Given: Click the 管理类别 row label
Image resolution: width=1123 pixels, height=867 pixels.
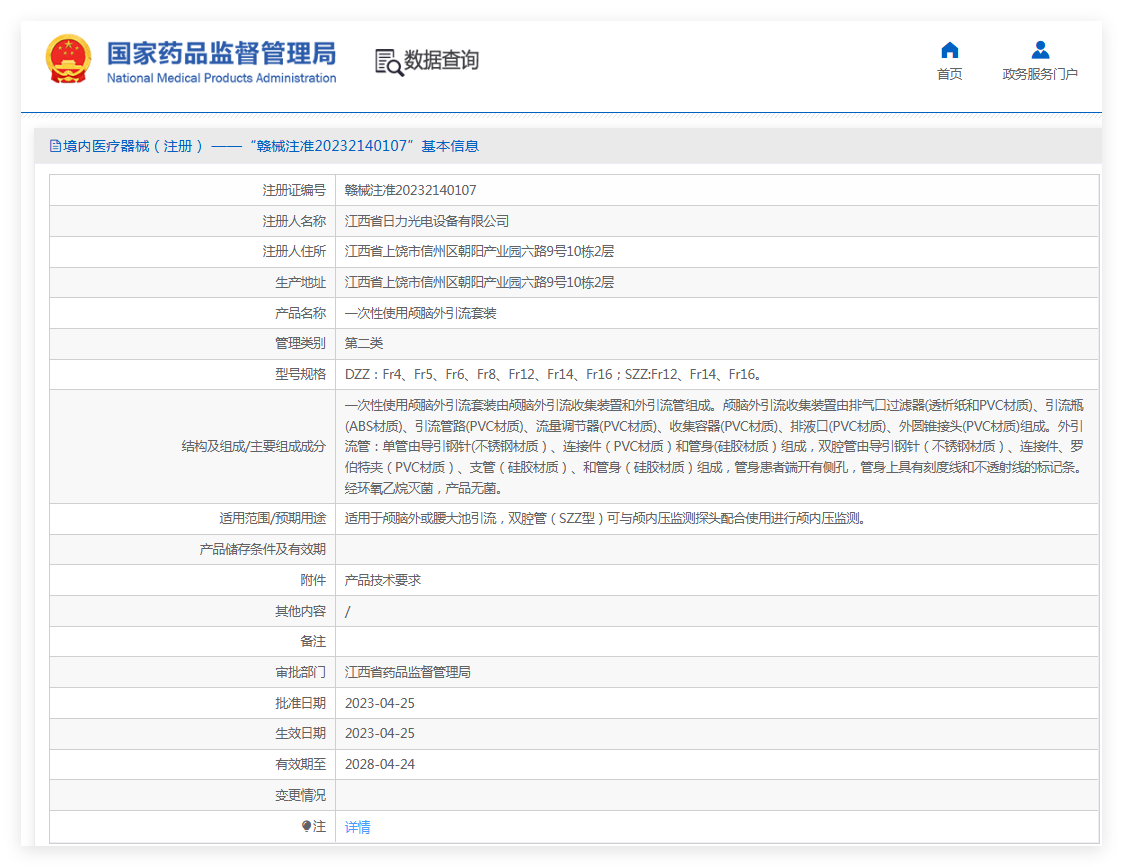Looking at the screenshot, I should pyautogui.click(x=300, y=343).
